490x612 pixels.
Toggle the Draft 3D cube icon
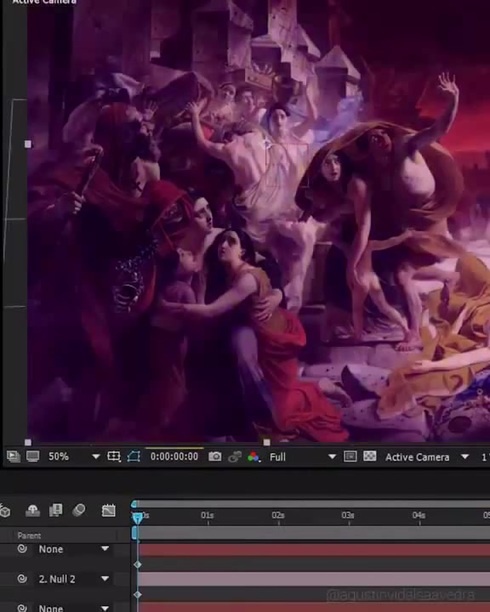5,511
